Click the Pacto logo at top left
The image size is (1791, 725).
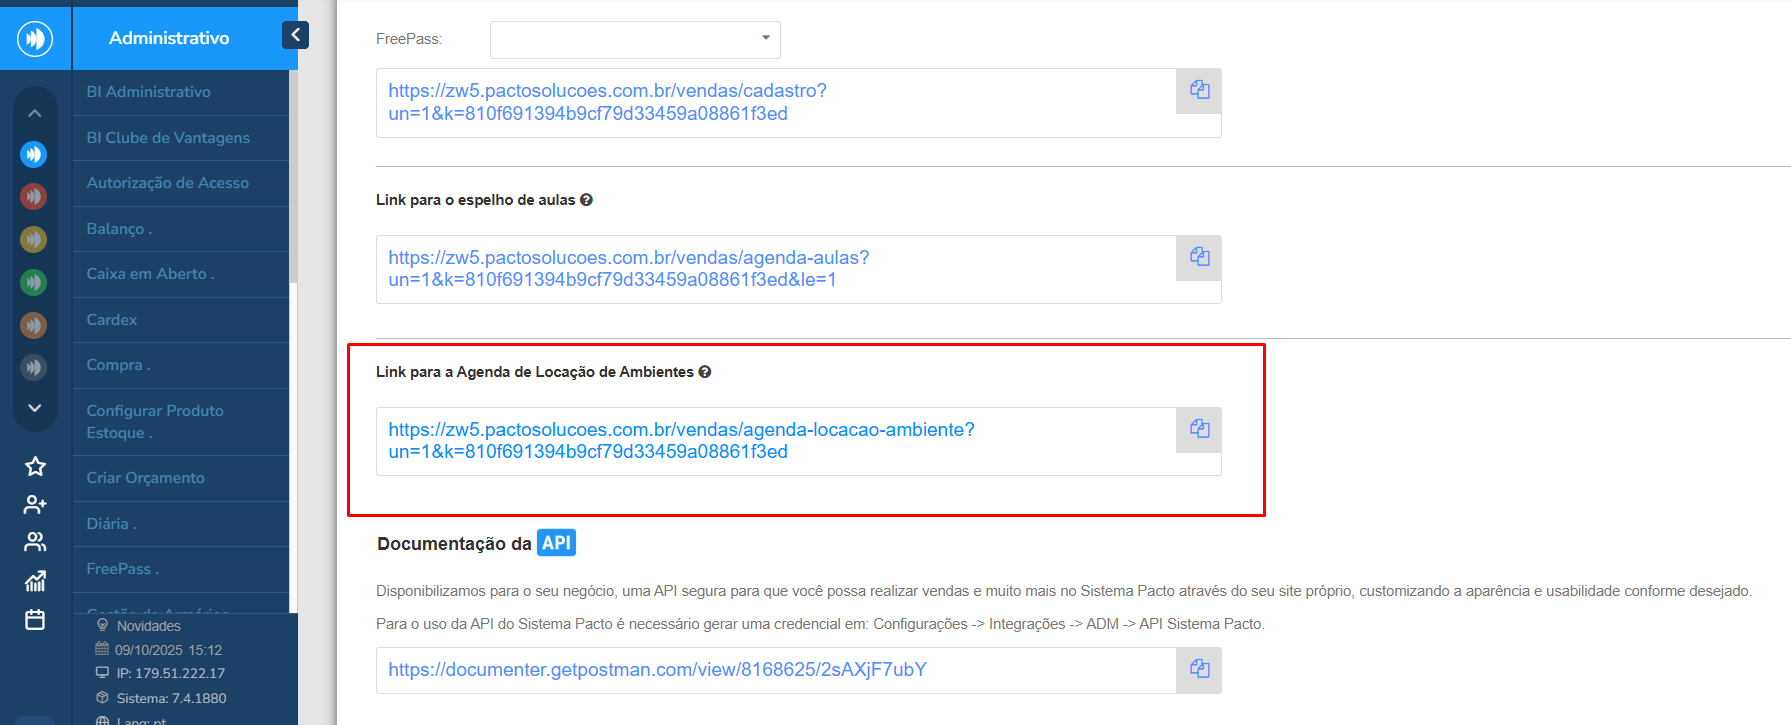point(35,39)
